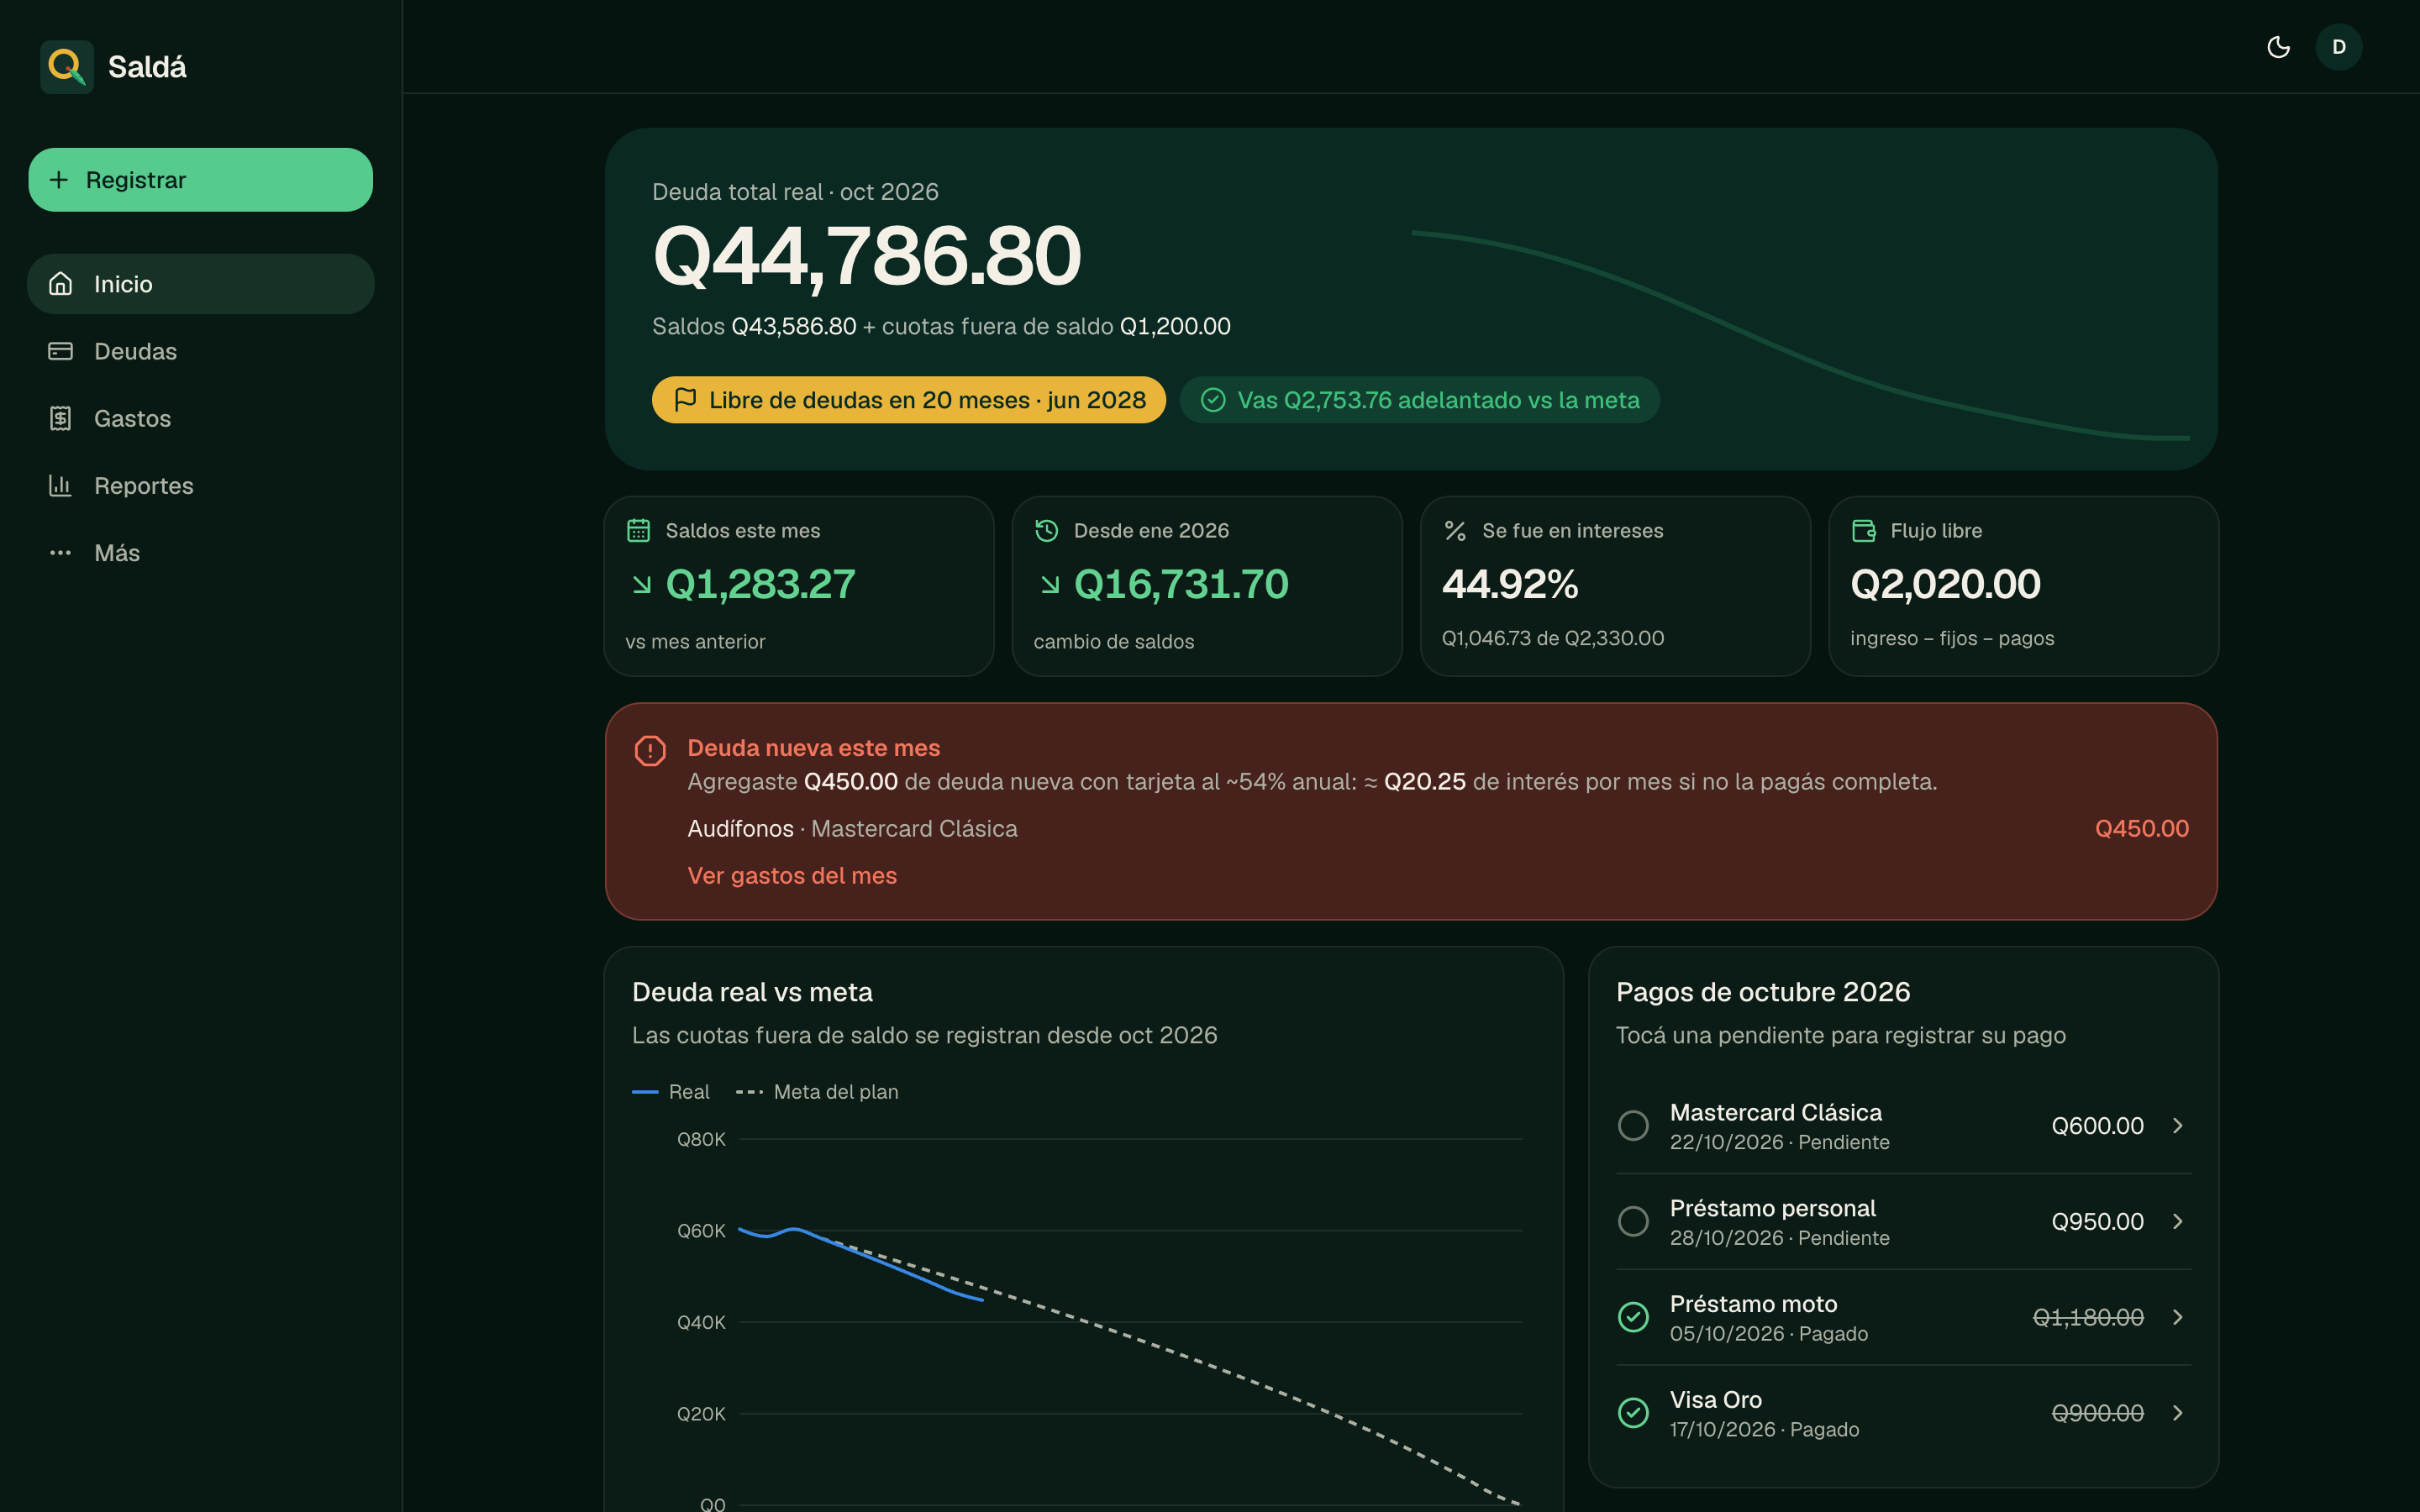Mark Mastercard Clásica payment as paid

point(1633,1125)
